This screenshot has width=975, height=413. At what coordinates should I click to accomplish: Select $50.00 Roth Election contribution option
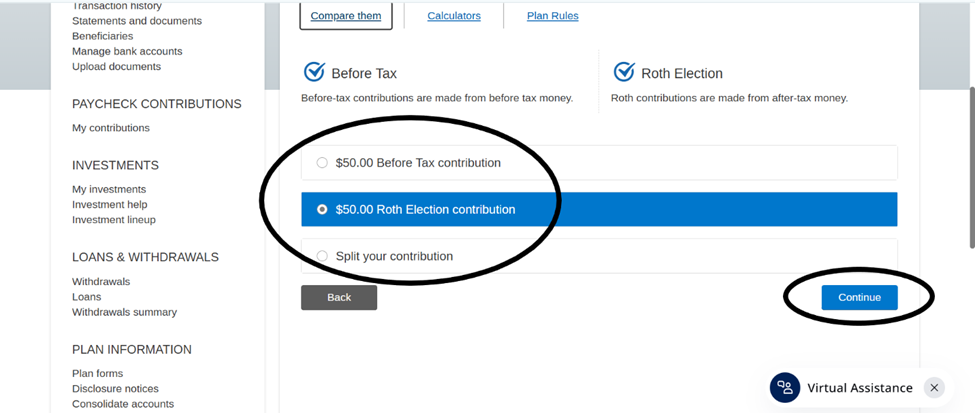(322, 210)
